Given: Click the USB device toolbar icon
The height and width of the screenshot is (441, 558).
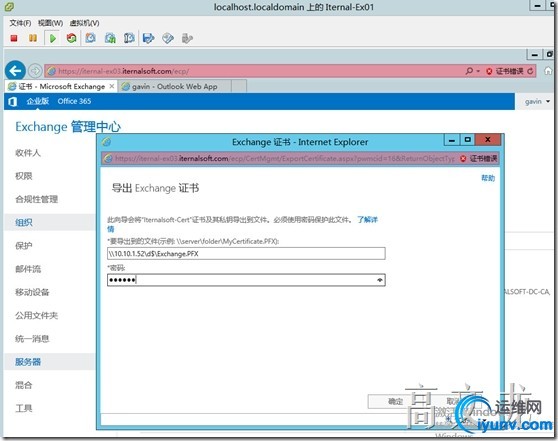Looking at the screenshot, I should click(x=187, y=38).
